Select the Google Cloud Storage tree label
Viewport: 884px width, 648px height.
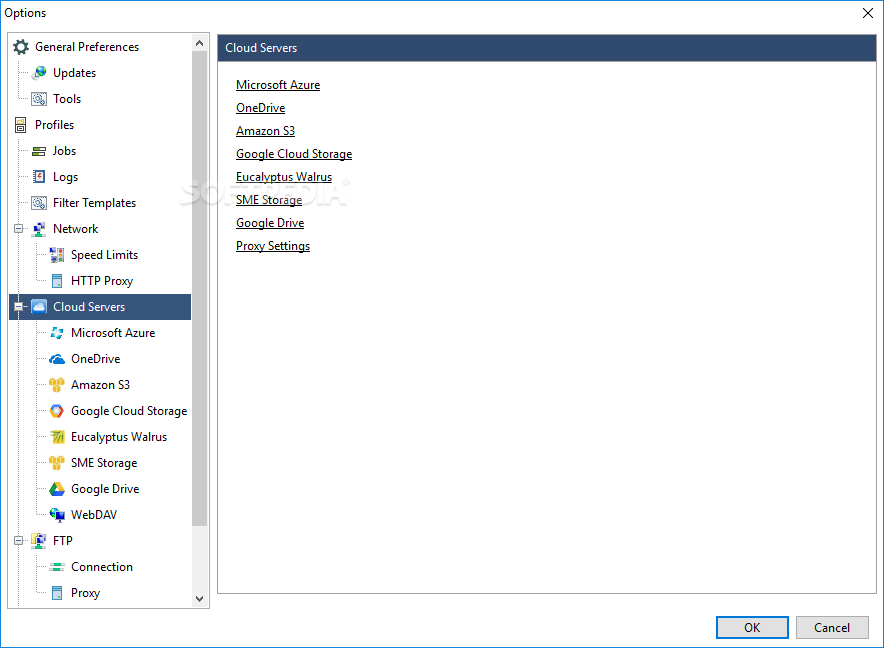coord(129,411)
